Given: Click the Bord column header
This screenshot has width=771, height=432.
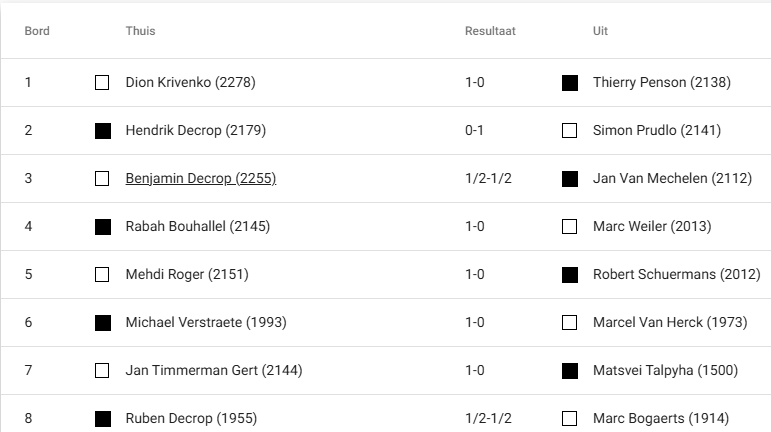Looking at the screenshot, I should point(37,31).
